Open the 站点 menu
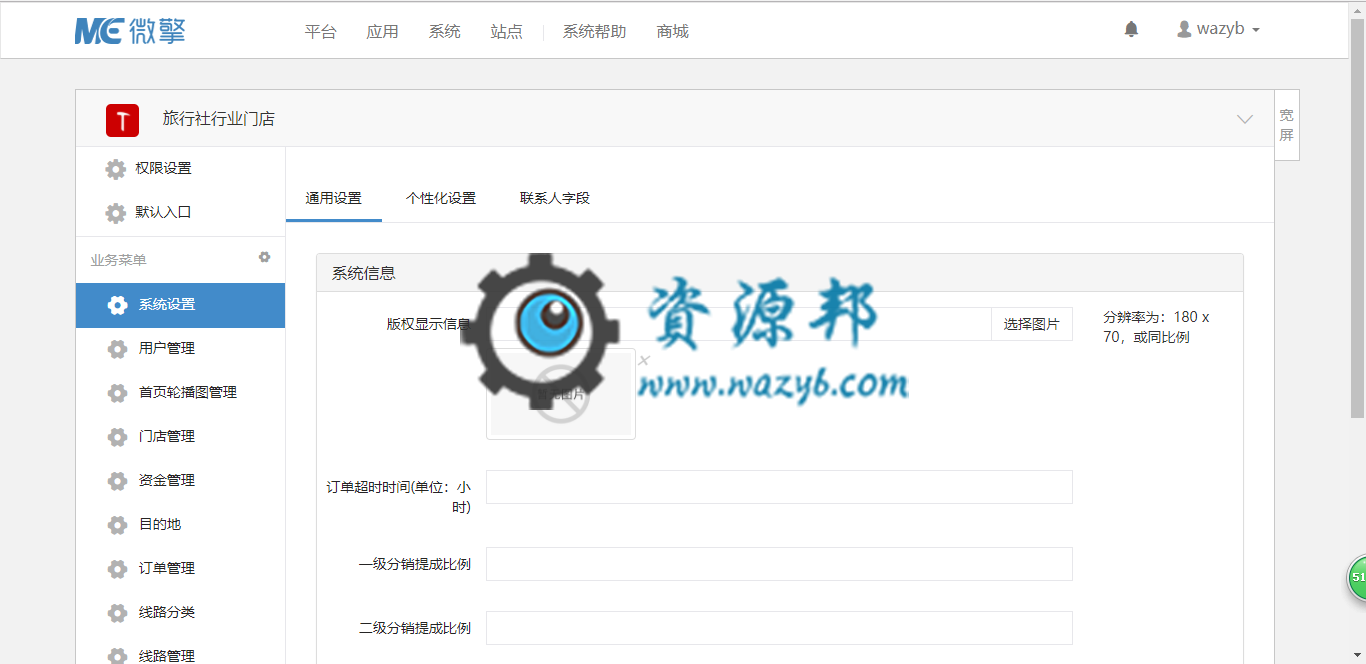The height and width of the screenshot is (664, 1366). click(506, 31)
